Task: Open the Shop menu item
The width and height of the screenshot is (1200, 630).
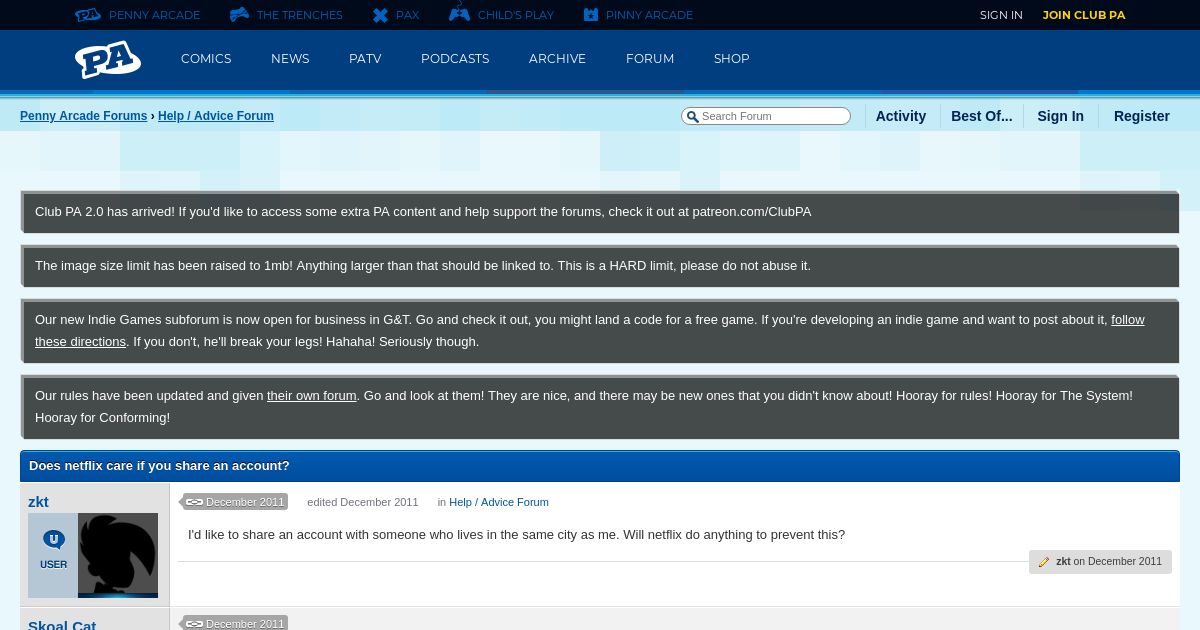Action: [731, 59]
